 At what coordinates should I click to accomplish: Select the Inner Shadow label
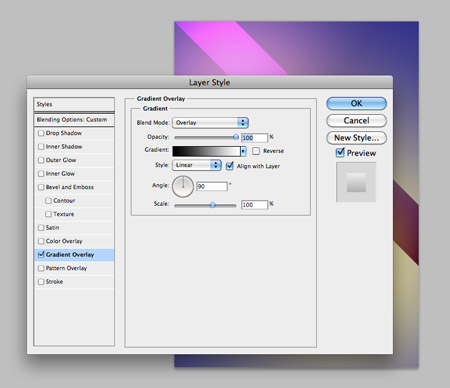tap(64, 147)
